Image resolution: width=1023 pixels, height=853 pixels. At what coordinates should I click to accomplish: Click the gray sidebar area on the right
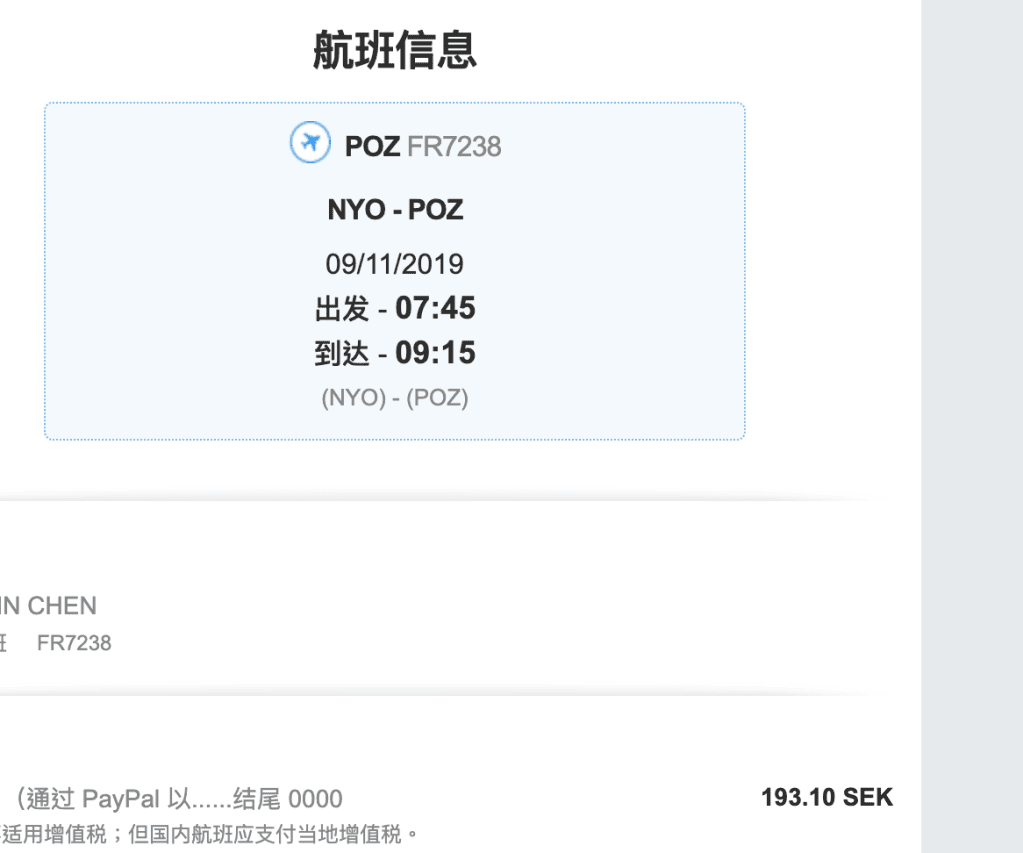(972, 426)
